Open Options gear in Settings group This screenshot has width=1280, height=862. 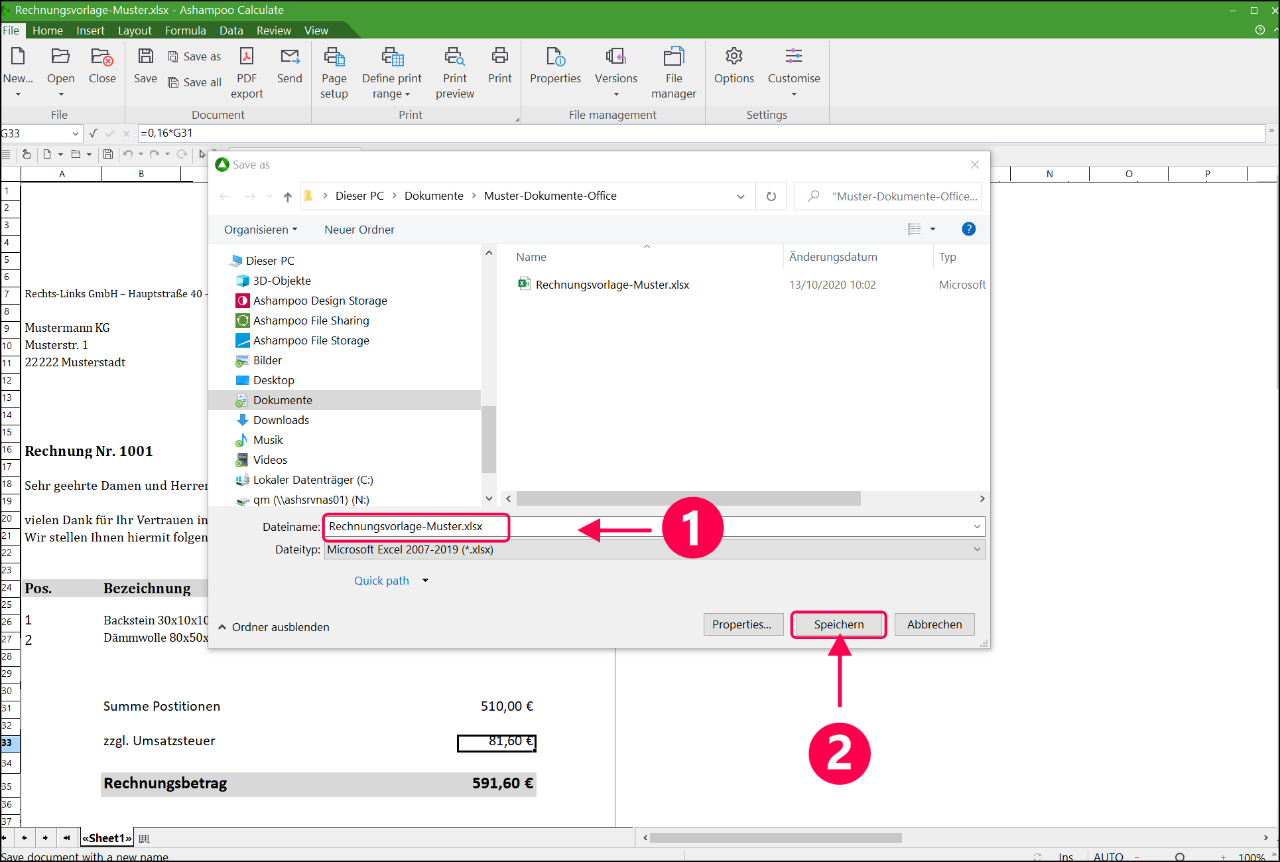pyautogui.click(x=734, y=56)
